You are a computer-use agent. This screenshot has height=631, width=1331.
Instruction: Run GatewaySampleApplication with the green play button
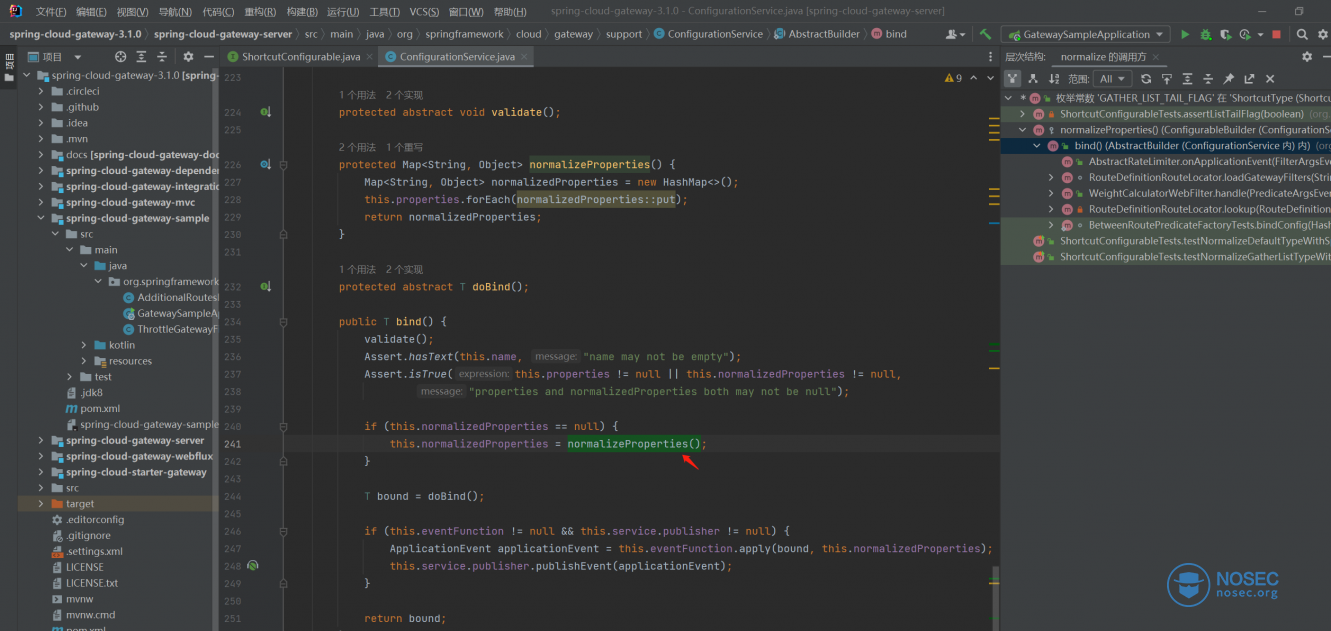(1185, 34)
